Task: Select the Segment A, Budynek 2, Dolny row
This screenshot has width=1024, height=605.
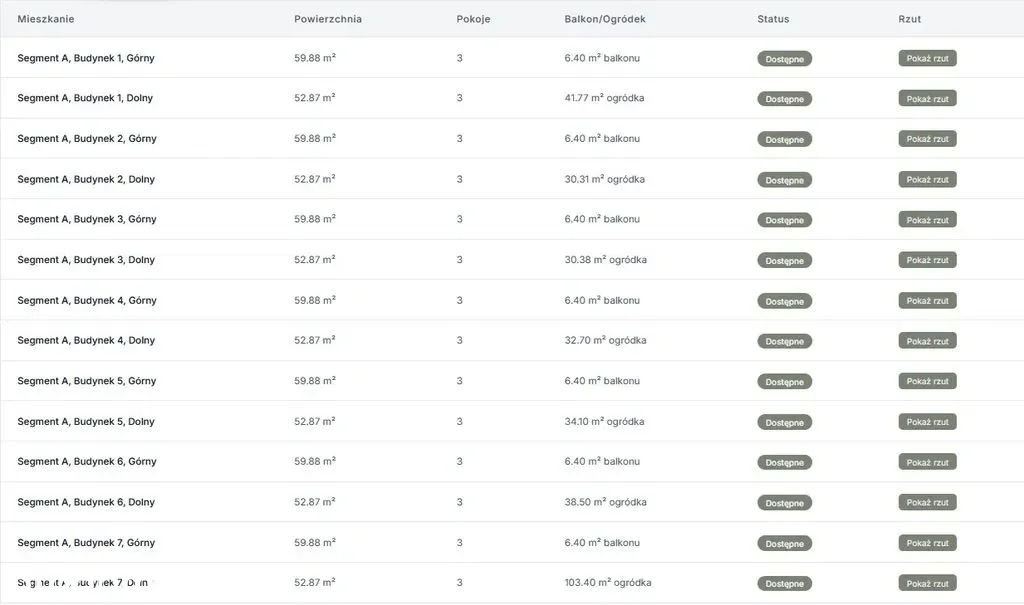Action: coord(86,179)
